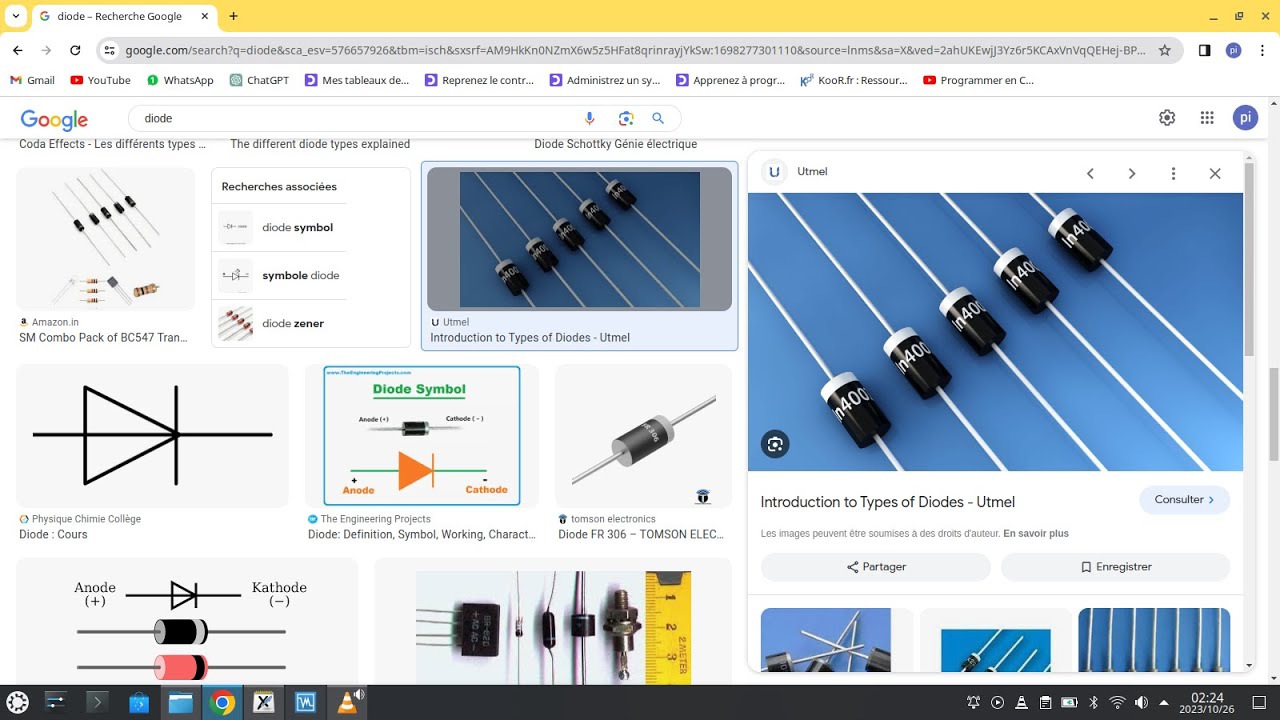Open three-dot menu in preview panel
The image size is (1280, 720).
[x=1173, y=173]
